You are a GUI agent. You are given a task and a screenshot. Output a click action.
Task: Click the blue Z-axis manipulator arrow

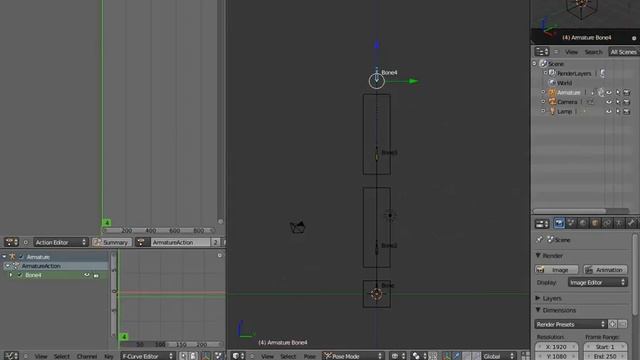click(x=377, y=44)
